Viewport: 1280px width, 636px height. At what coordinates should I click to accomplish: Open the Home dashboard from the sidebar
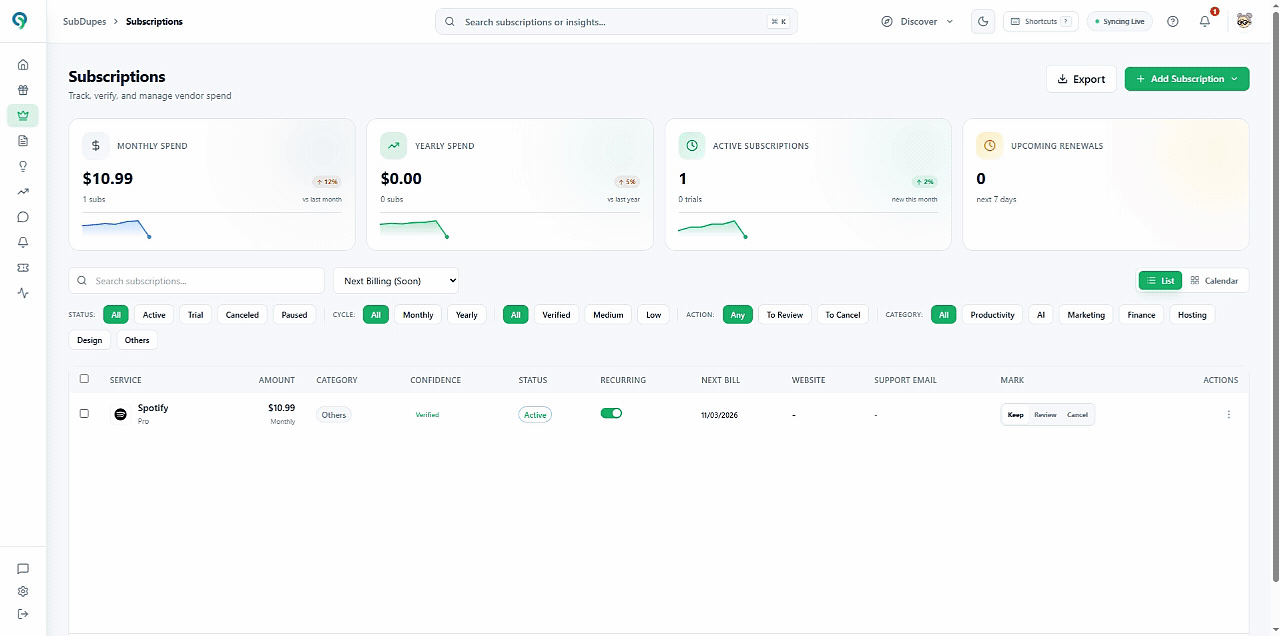(x=23, y=64)
